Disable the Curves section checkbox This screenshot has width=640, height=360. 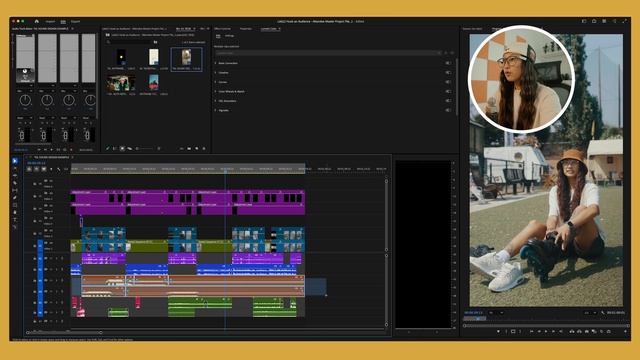(x=448, y=82)
